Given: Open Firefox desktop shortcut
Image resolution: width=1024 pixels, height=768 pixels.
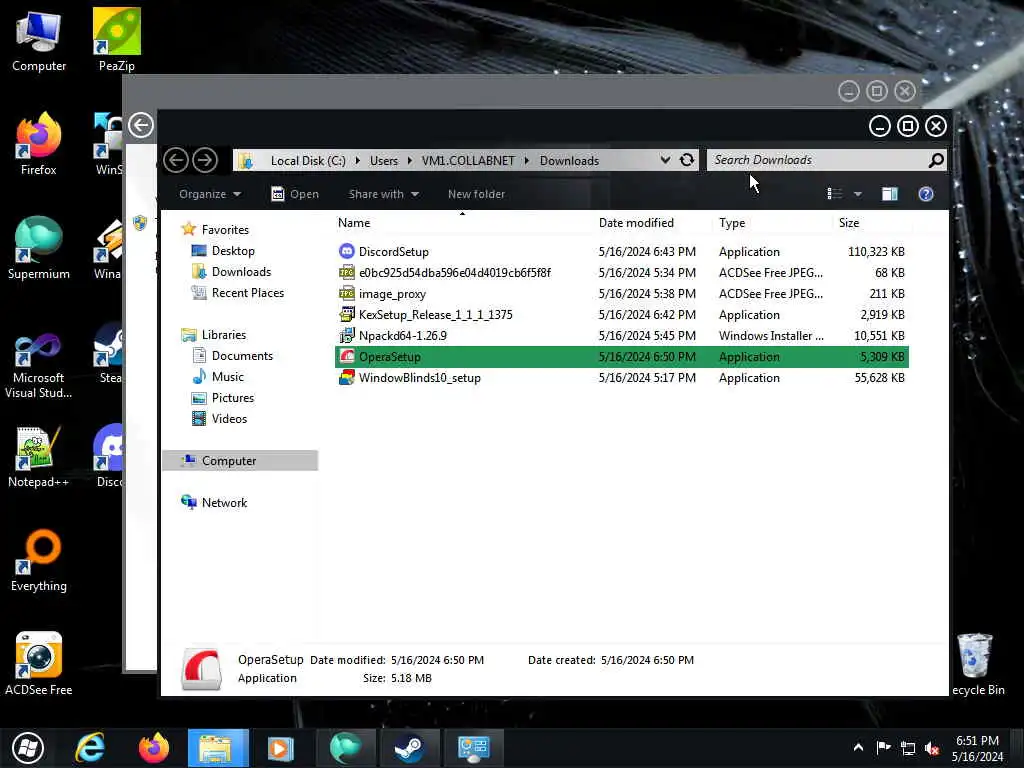Looking at the screenshot, I should coord(39,144).
